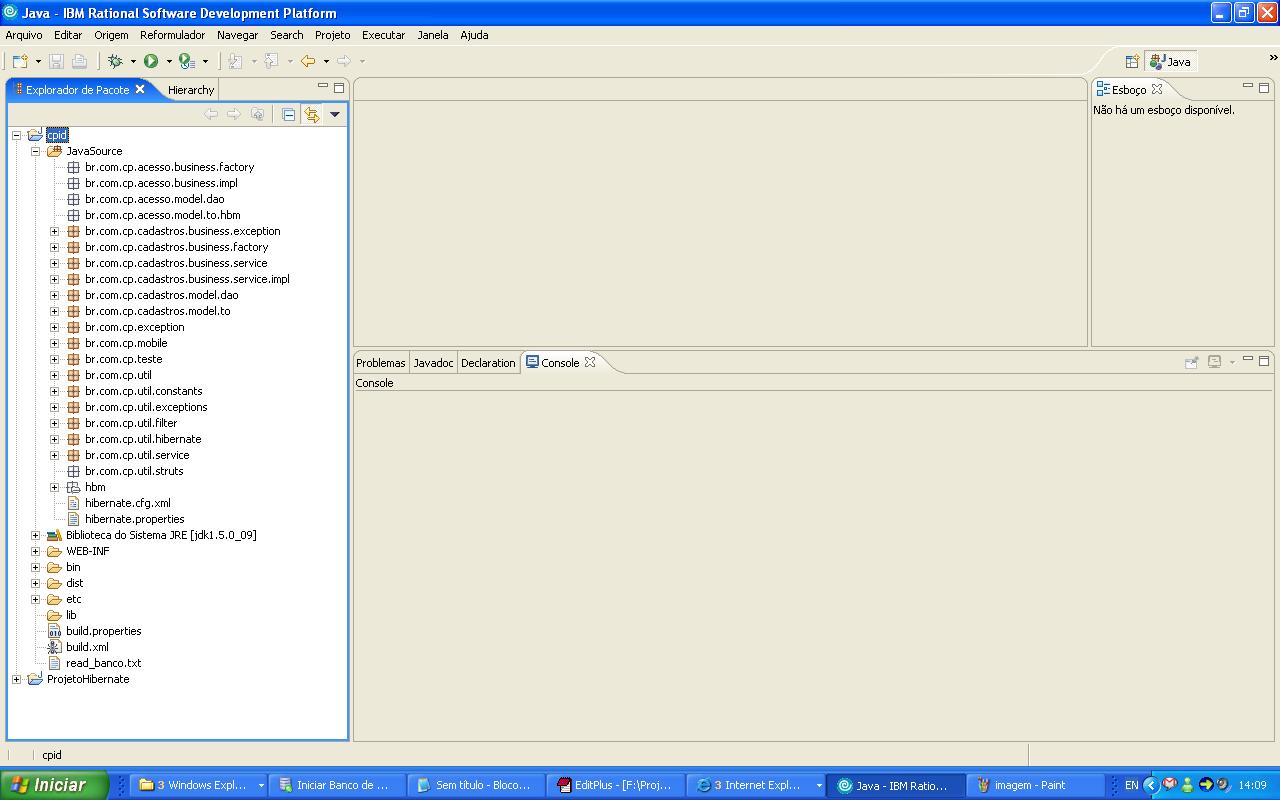Expand the br.com.cp.mobile package

(55, 343)
